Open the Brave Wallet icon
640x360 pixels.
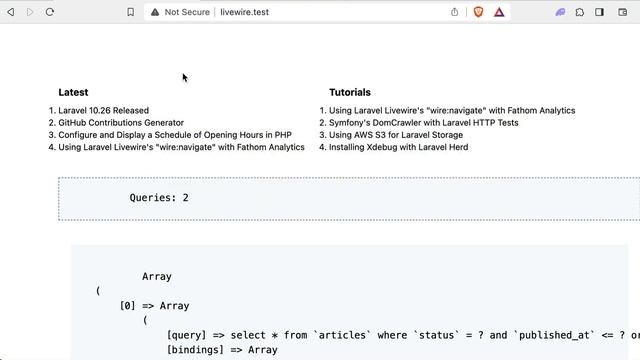pyautogui.click(x=622, y=12)
